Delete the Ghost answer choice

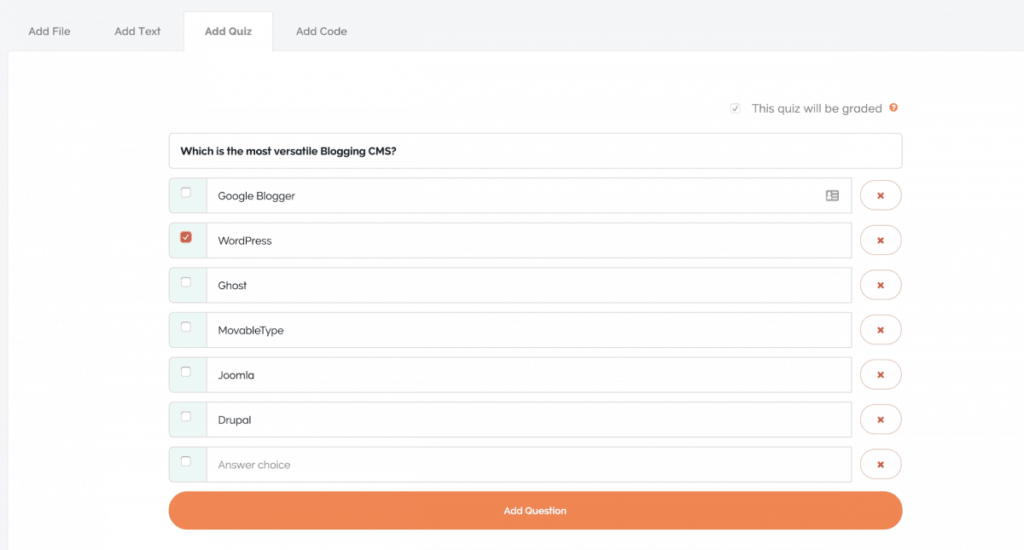click(880, 285)
